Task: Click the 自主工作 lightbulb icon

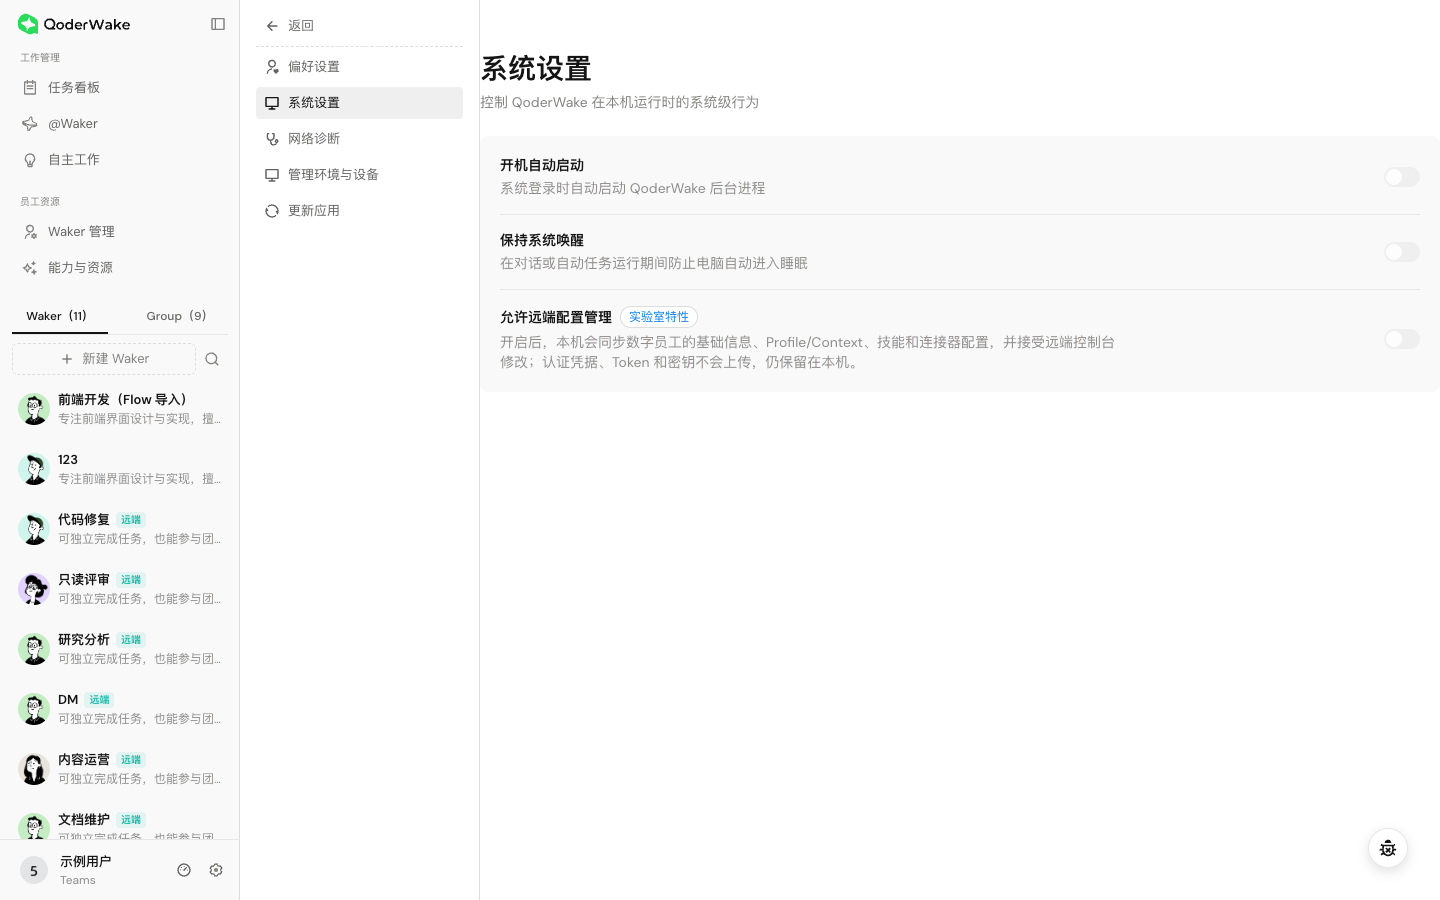Action: 30,160
